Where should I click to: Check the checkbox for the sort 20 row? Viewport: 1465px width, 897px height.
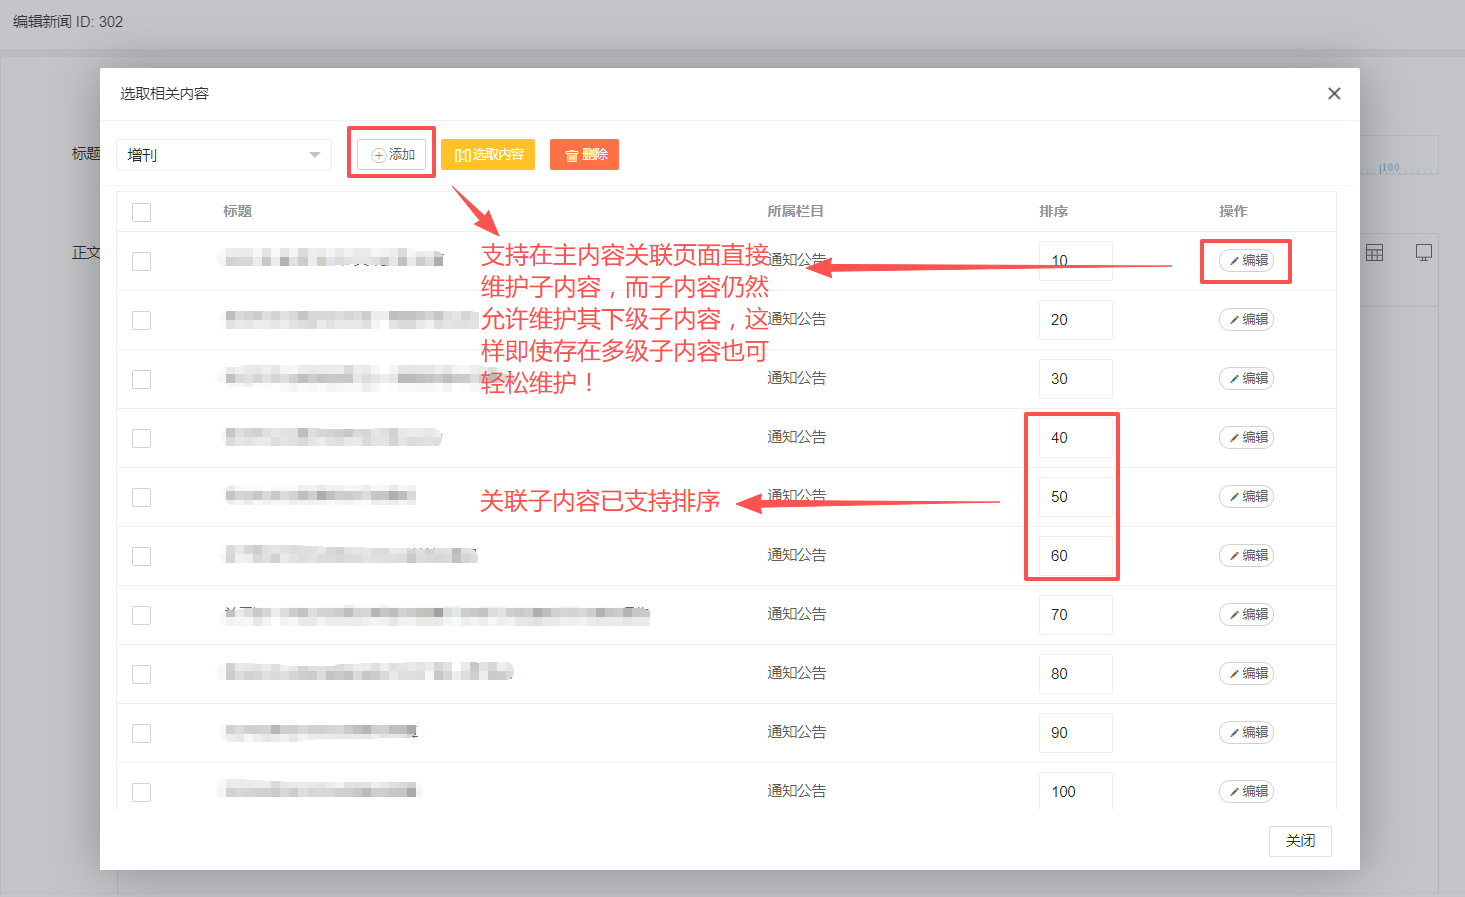coord(142,320)
